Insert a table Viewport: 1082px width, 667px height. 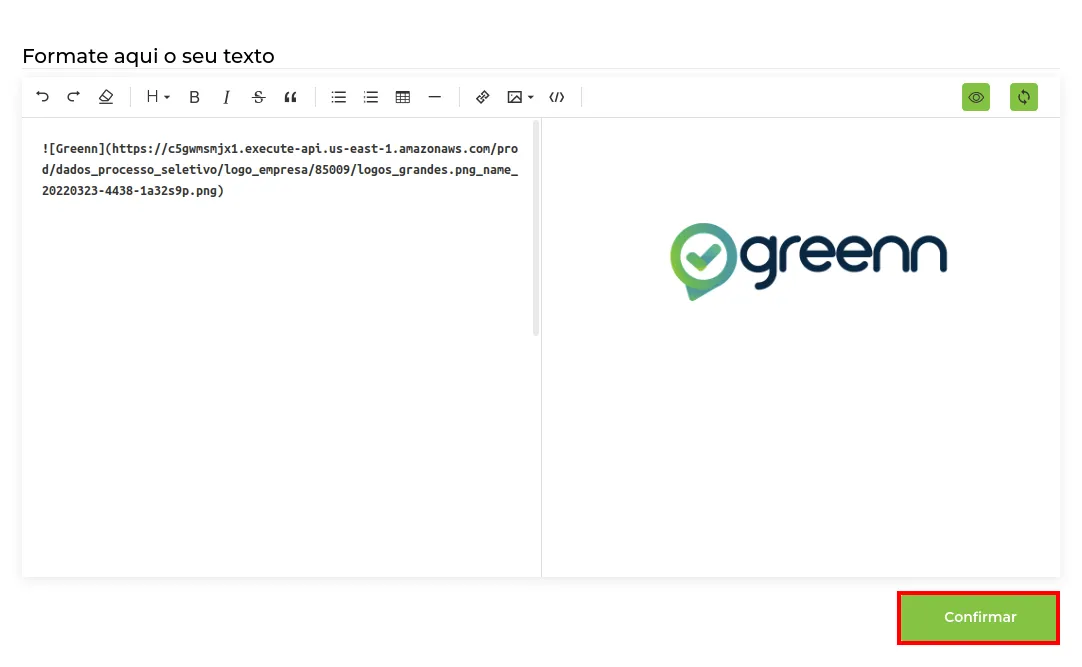tap(403, 97)
